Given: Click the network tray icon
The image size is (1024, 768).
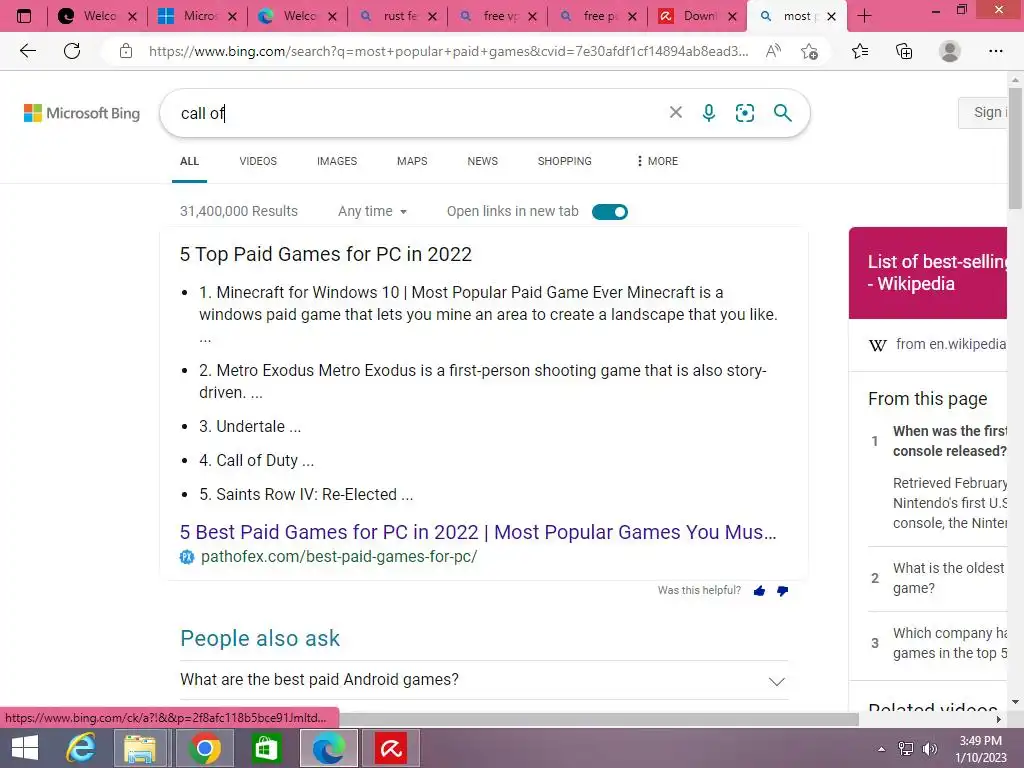Looking at the screenshot, I should point(906,749).
